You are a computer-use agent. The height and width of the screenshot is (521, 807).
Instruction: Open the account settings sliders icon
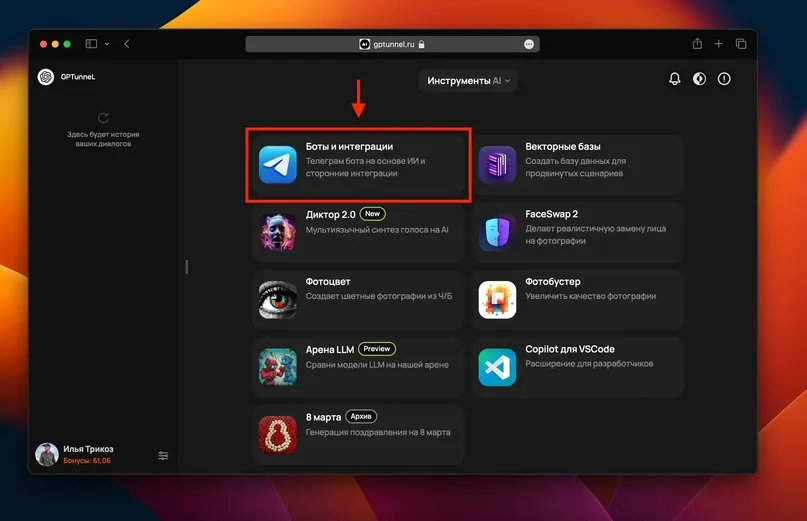[163, 456]
